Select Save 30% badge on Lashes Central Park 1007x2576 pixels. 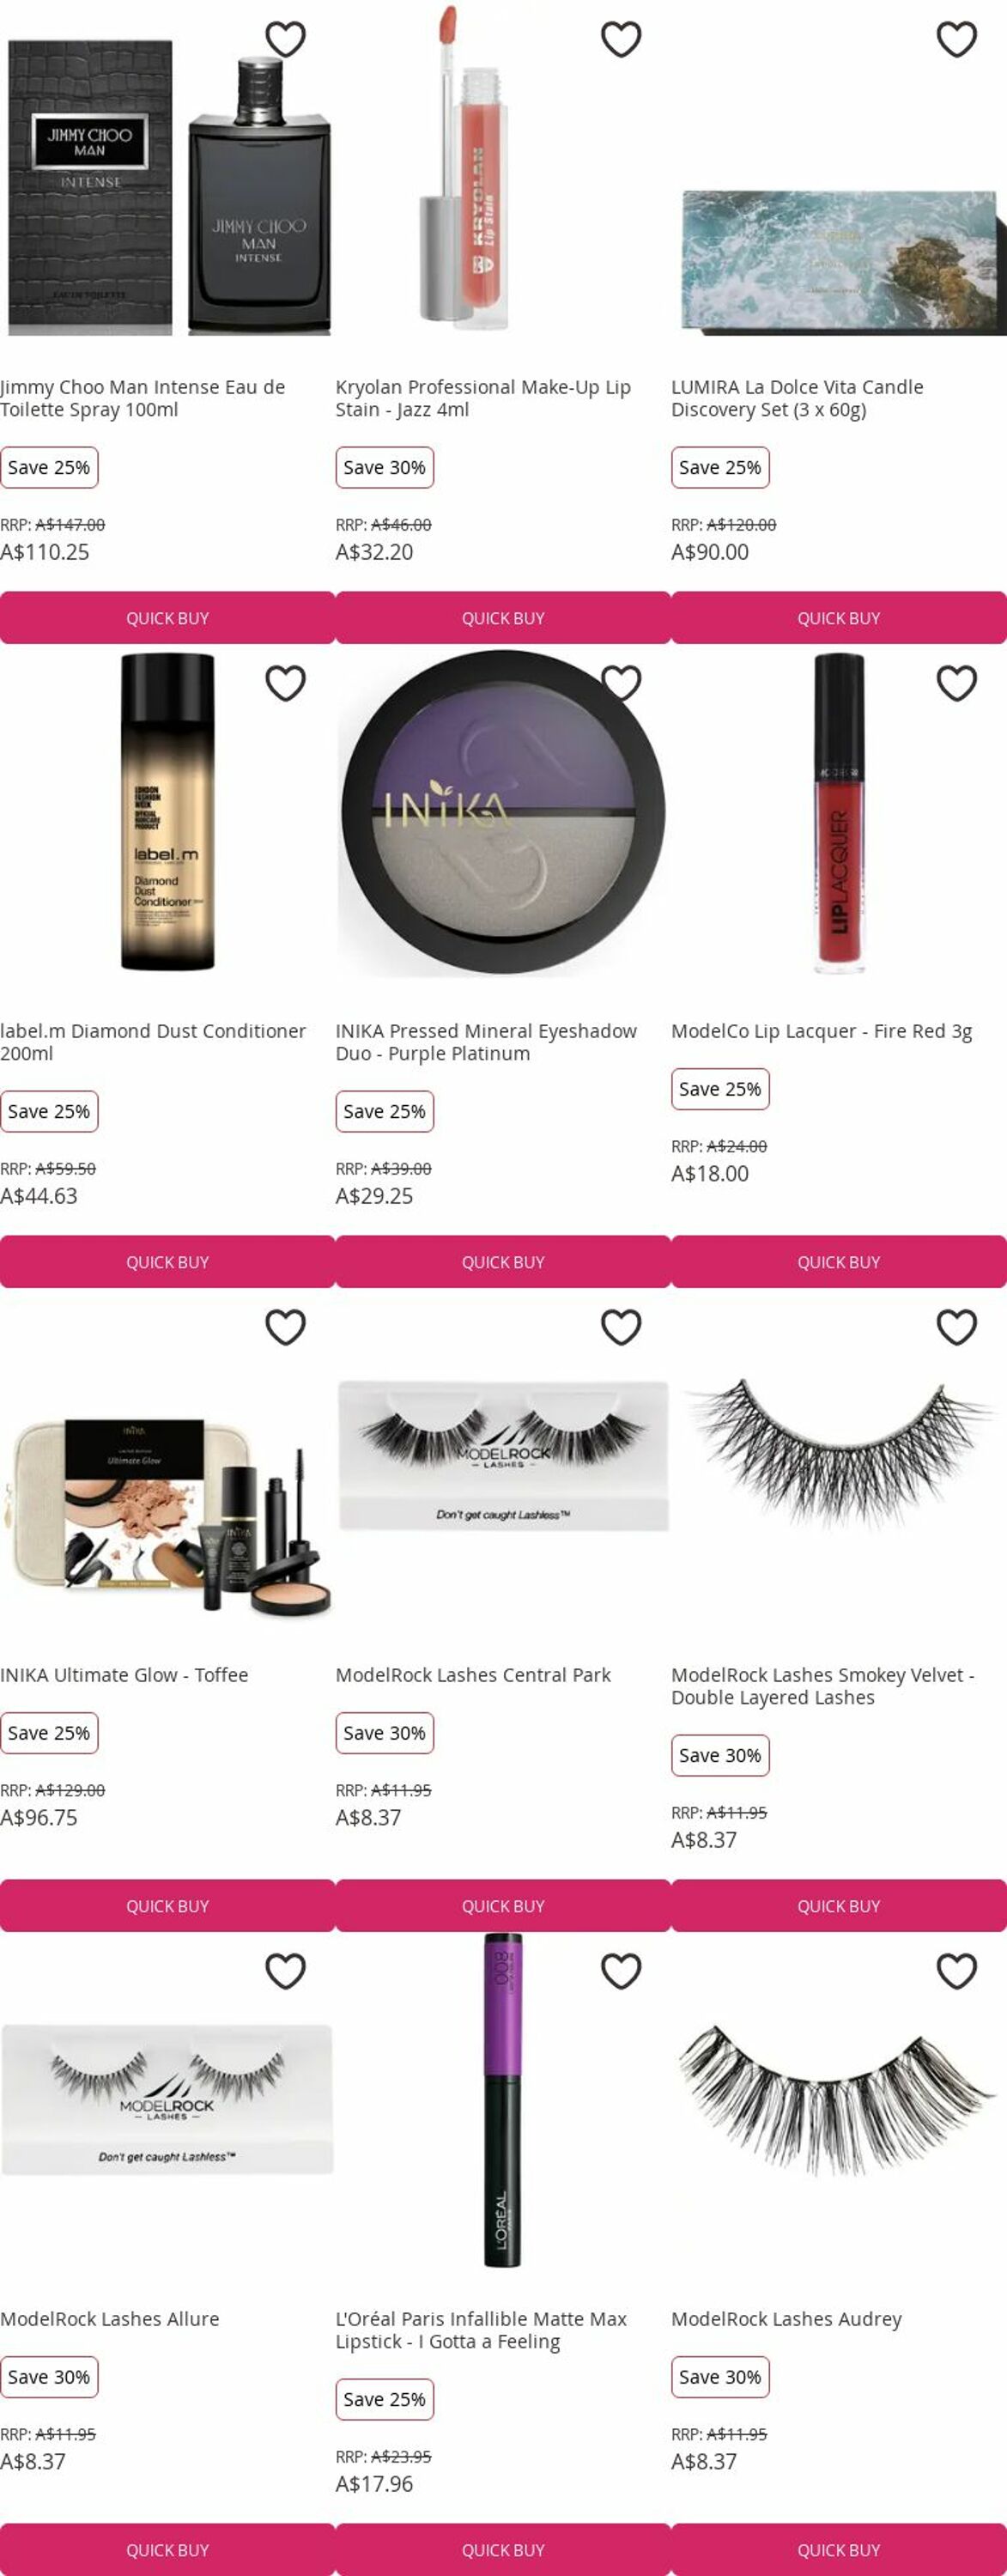pos(384,1733)
